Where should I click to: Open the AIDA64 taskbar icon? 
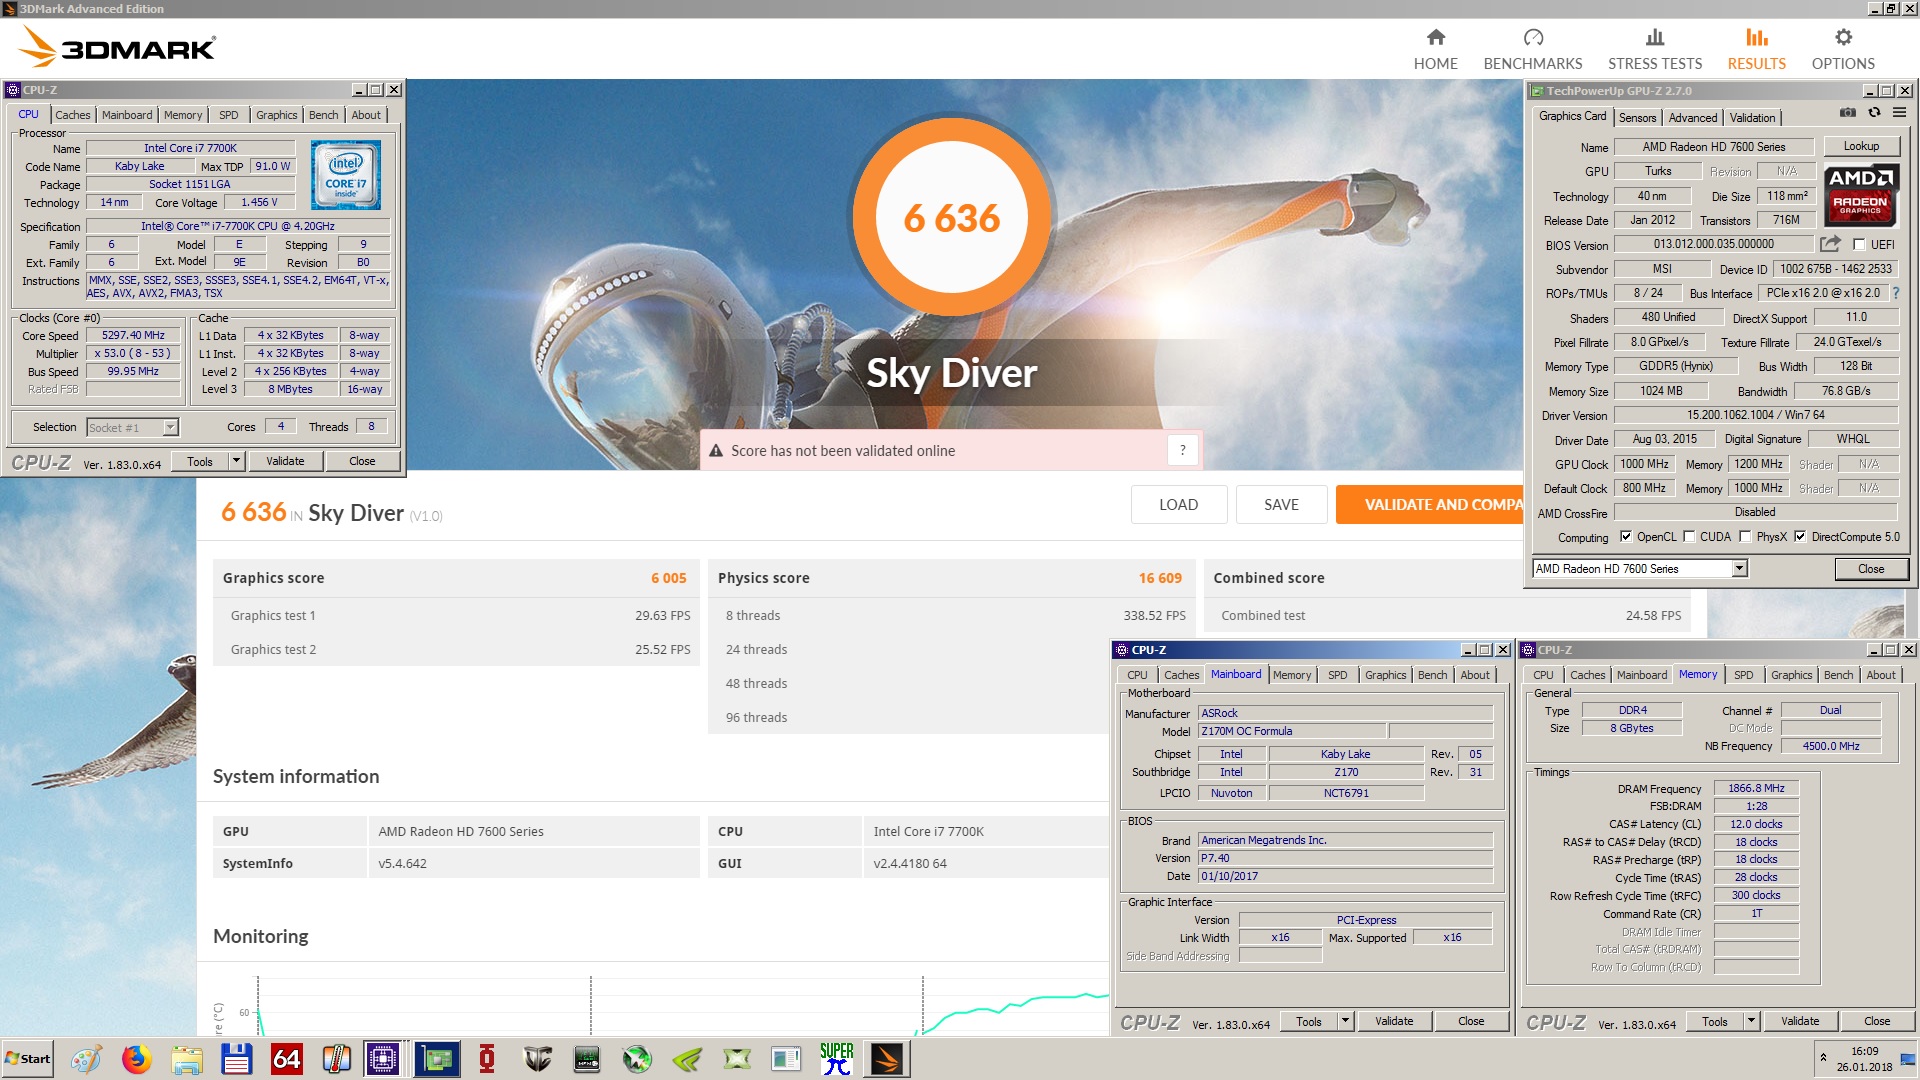pos(286,1059)
